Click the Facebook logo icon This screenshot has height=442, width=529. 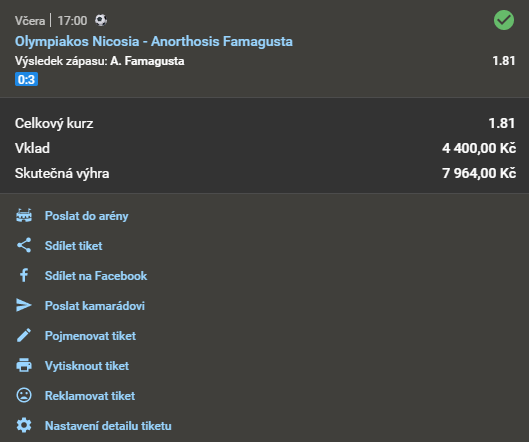point(24,275)
